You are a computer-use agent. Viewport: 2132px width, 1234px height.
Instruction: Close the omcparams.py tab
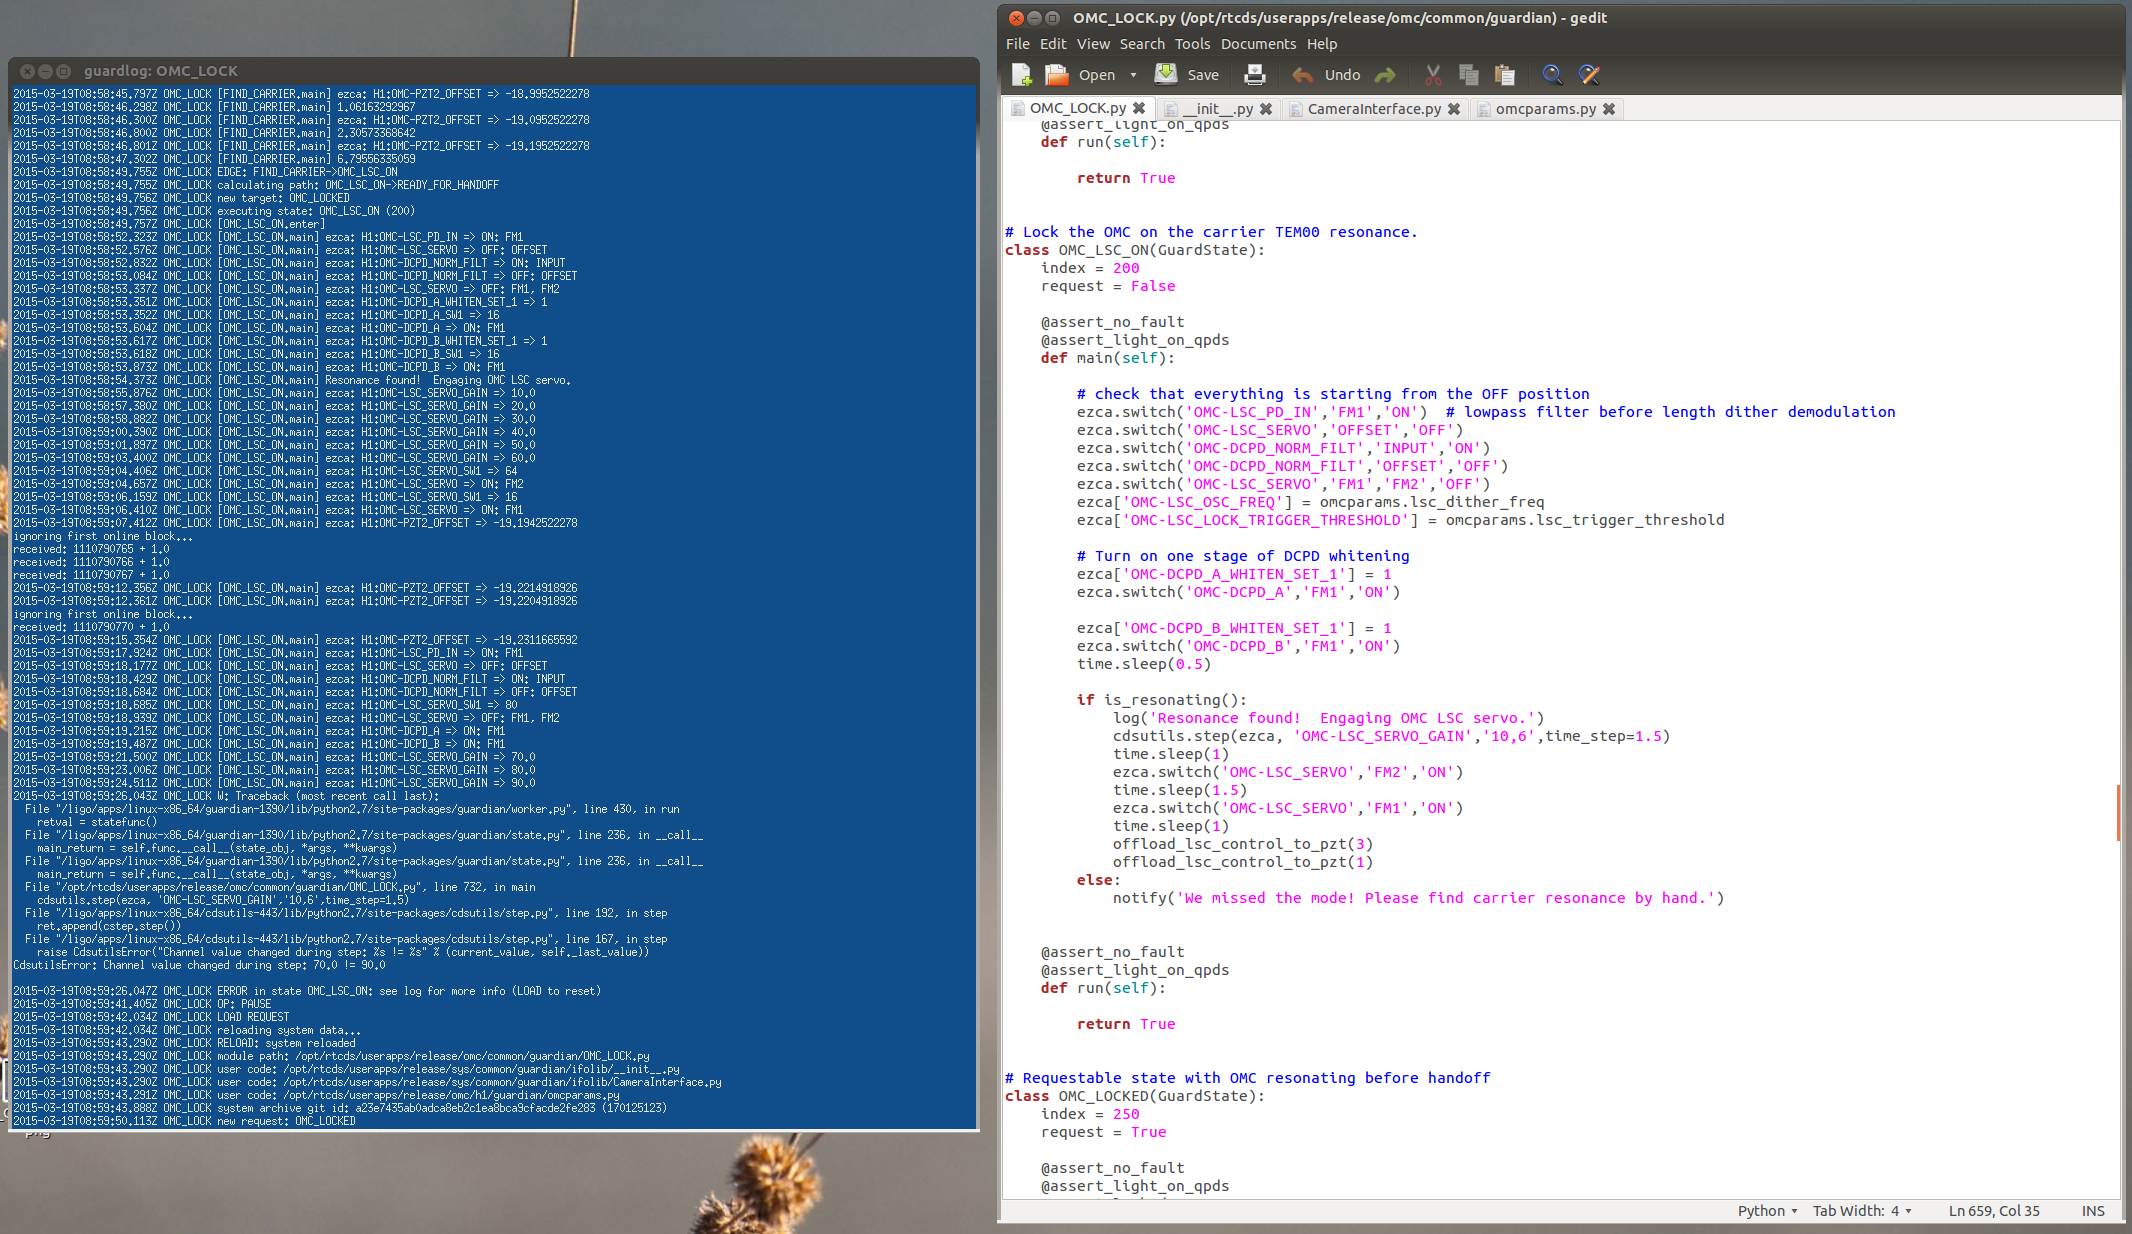click(x=1609, y=109)
